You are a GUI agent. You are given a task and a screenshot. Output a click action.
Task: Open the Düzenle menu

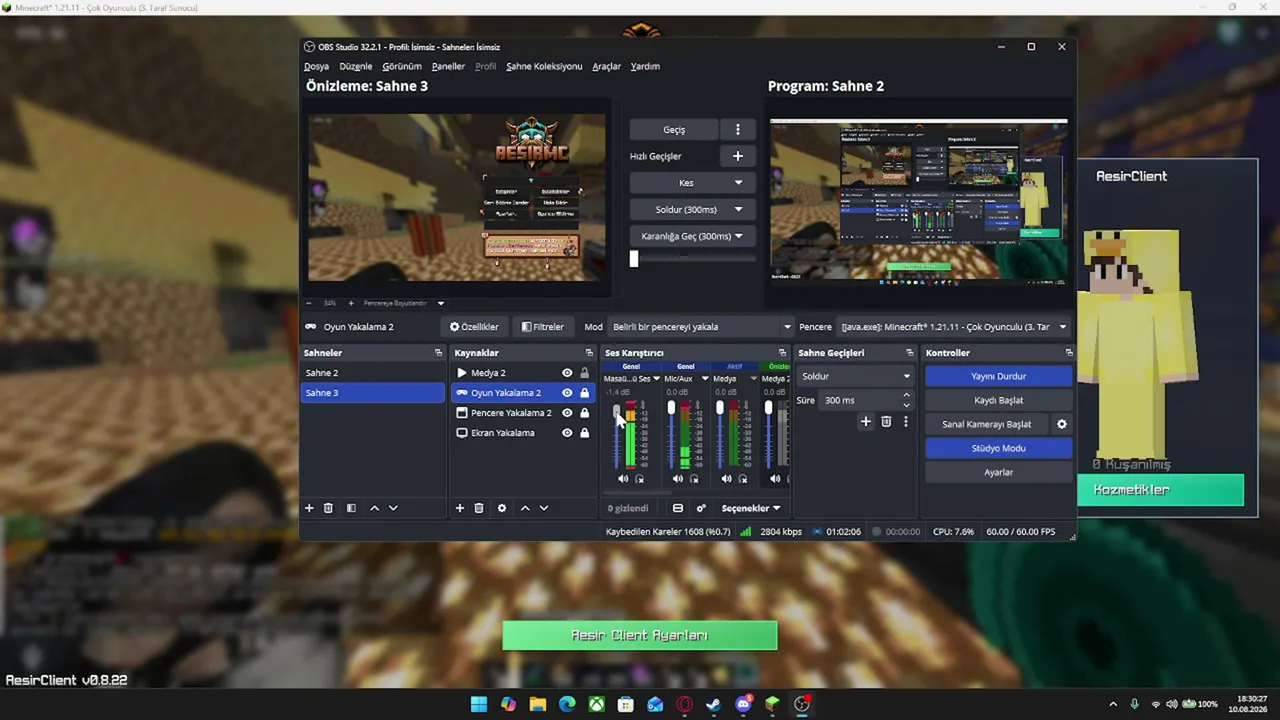pyautogui.click(x=356, y=66)
